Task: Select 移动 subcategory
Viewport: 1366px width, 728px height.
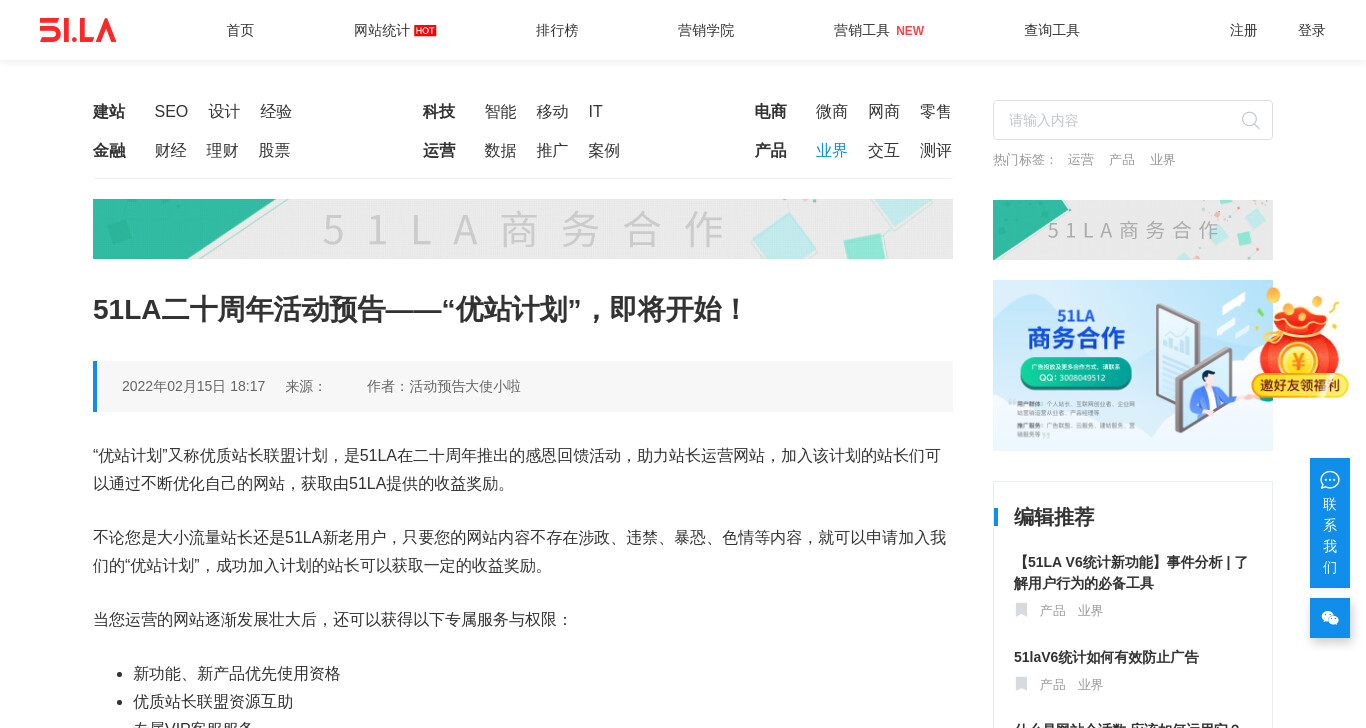Action: (552, 112)
